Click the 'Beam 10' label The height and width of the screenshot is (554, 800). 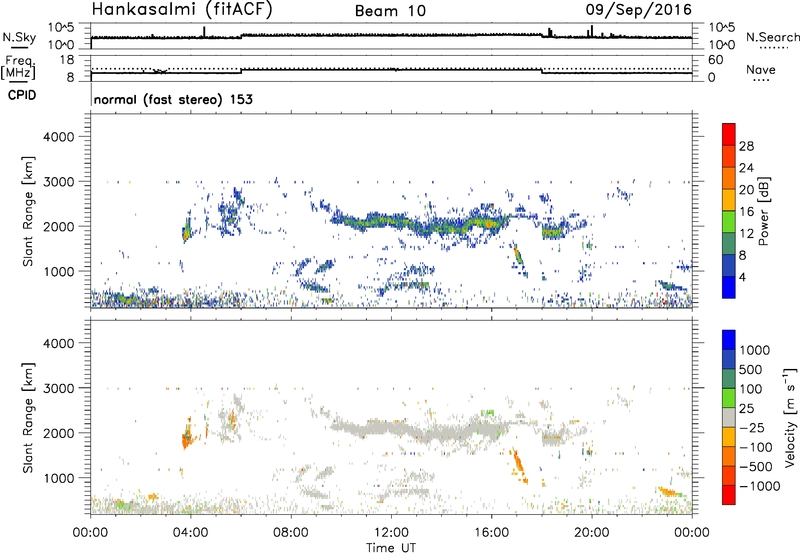click(x=390, y=11)
